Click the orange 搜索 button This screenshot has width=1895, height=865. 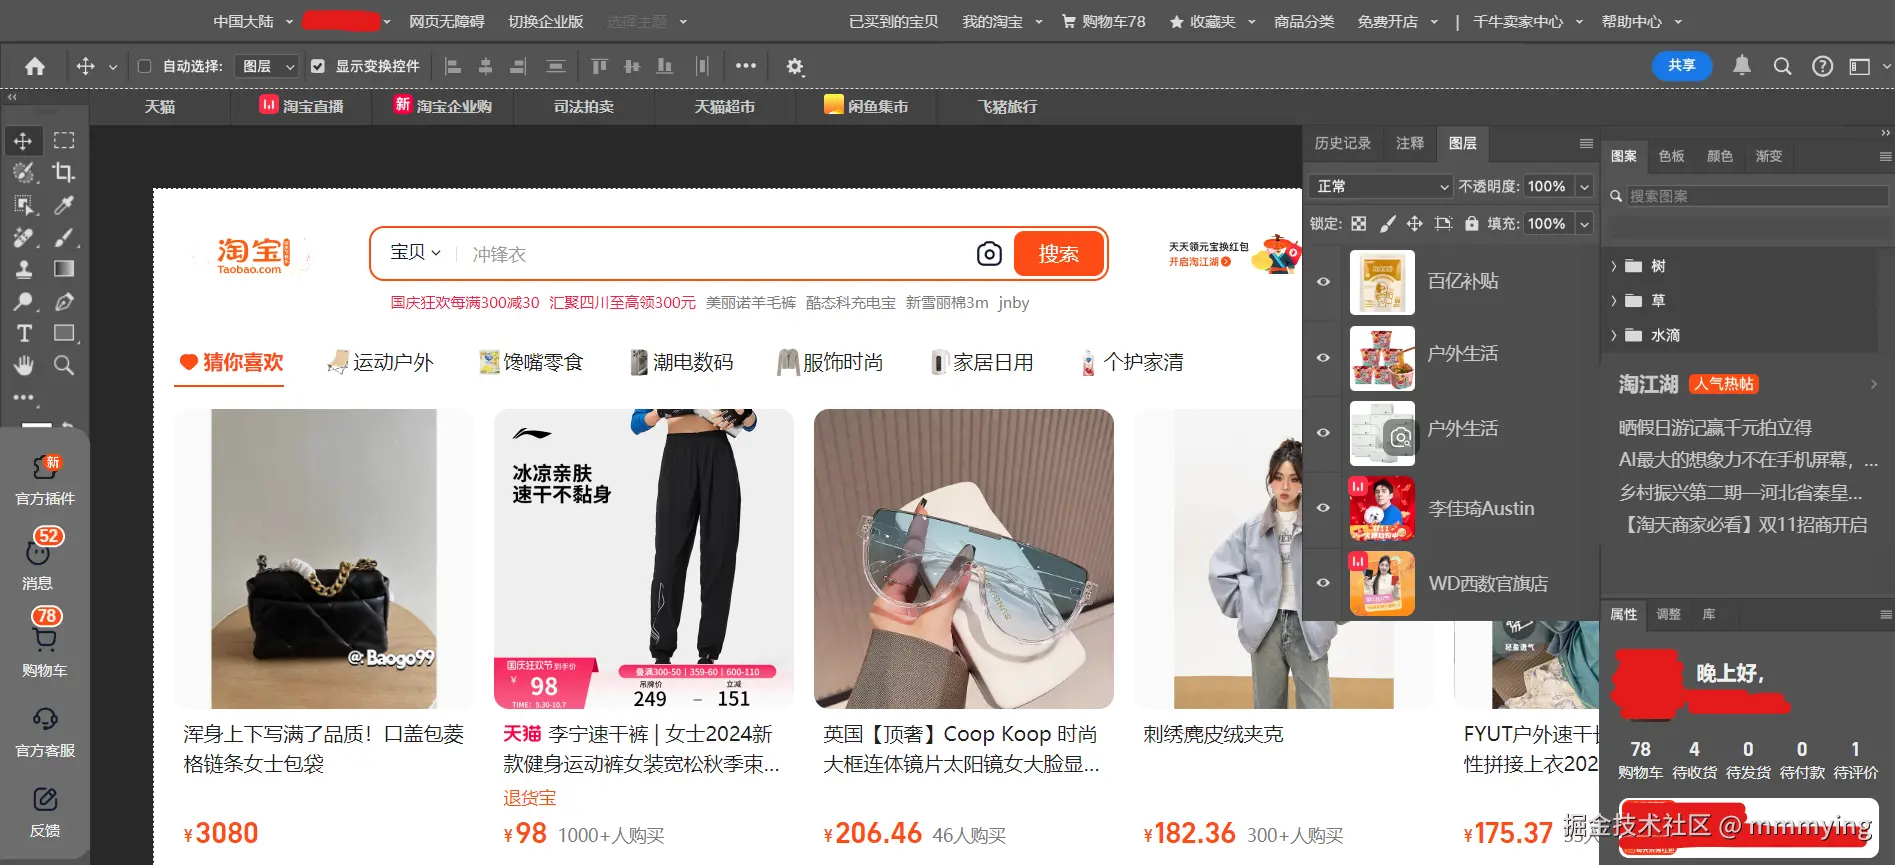1059,254
